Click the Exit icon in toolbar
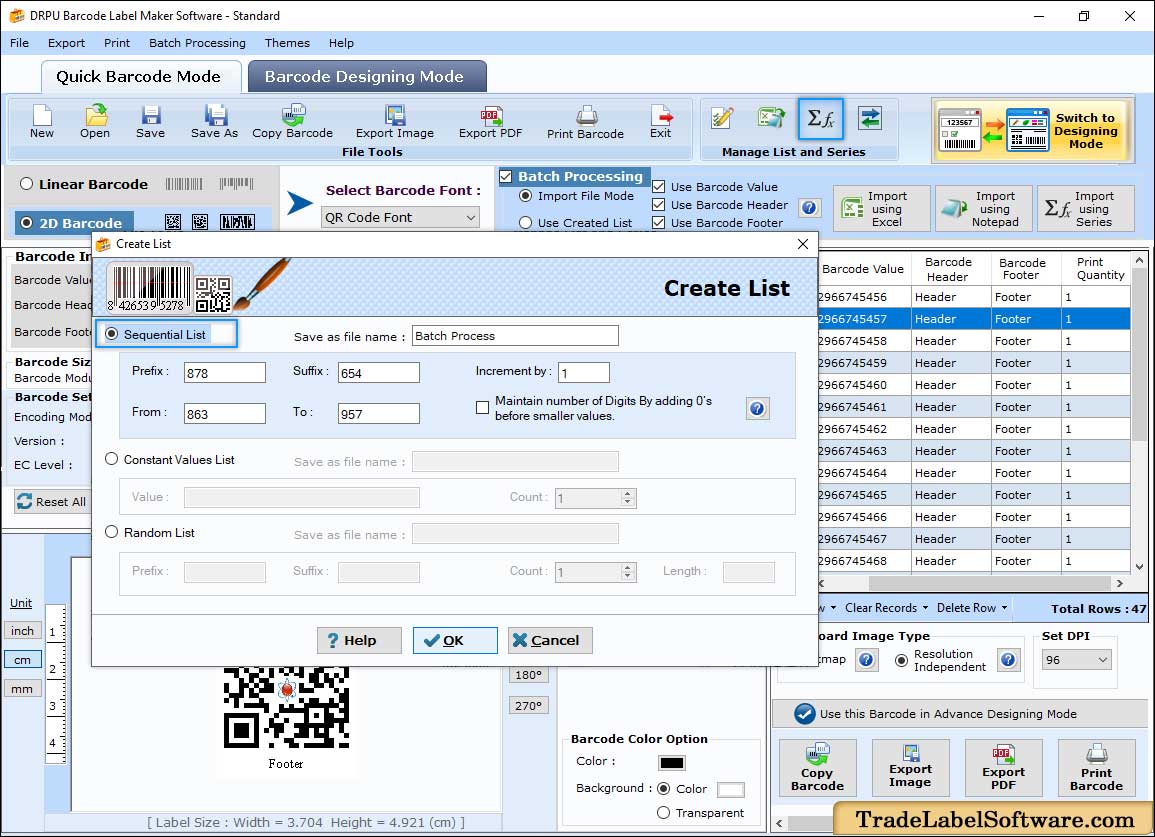This screenshot has width=1155, height=837. click(661, 122)
